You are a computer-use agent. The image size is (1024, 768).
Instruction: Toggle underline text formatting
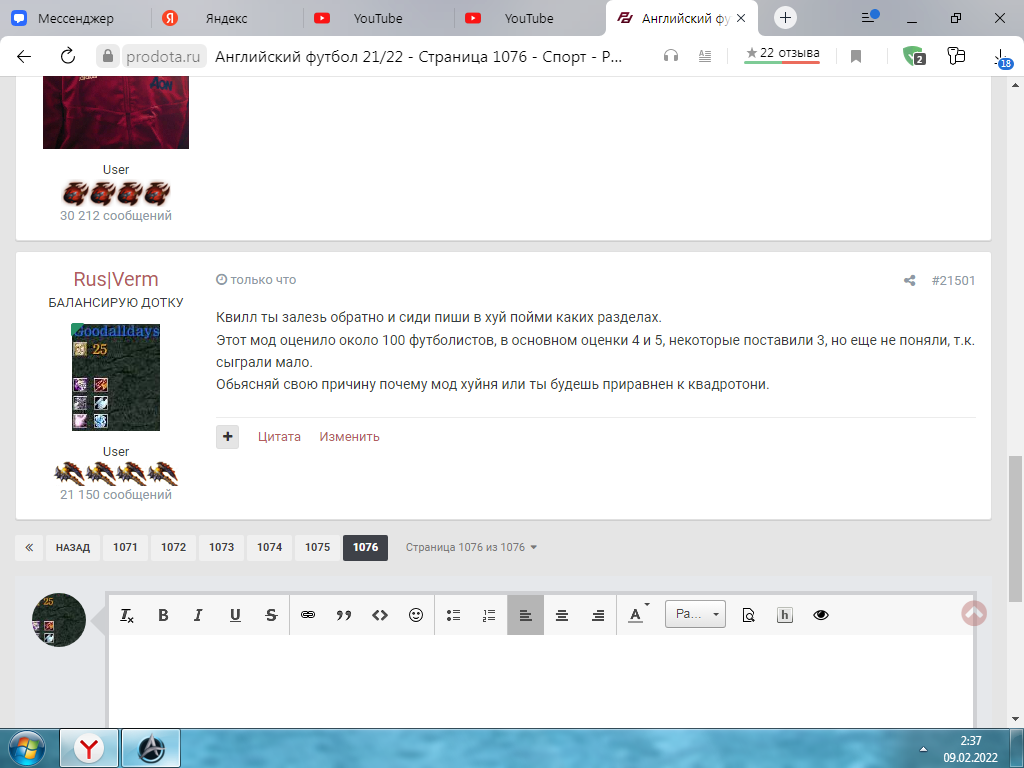click(x=235, y=616)
